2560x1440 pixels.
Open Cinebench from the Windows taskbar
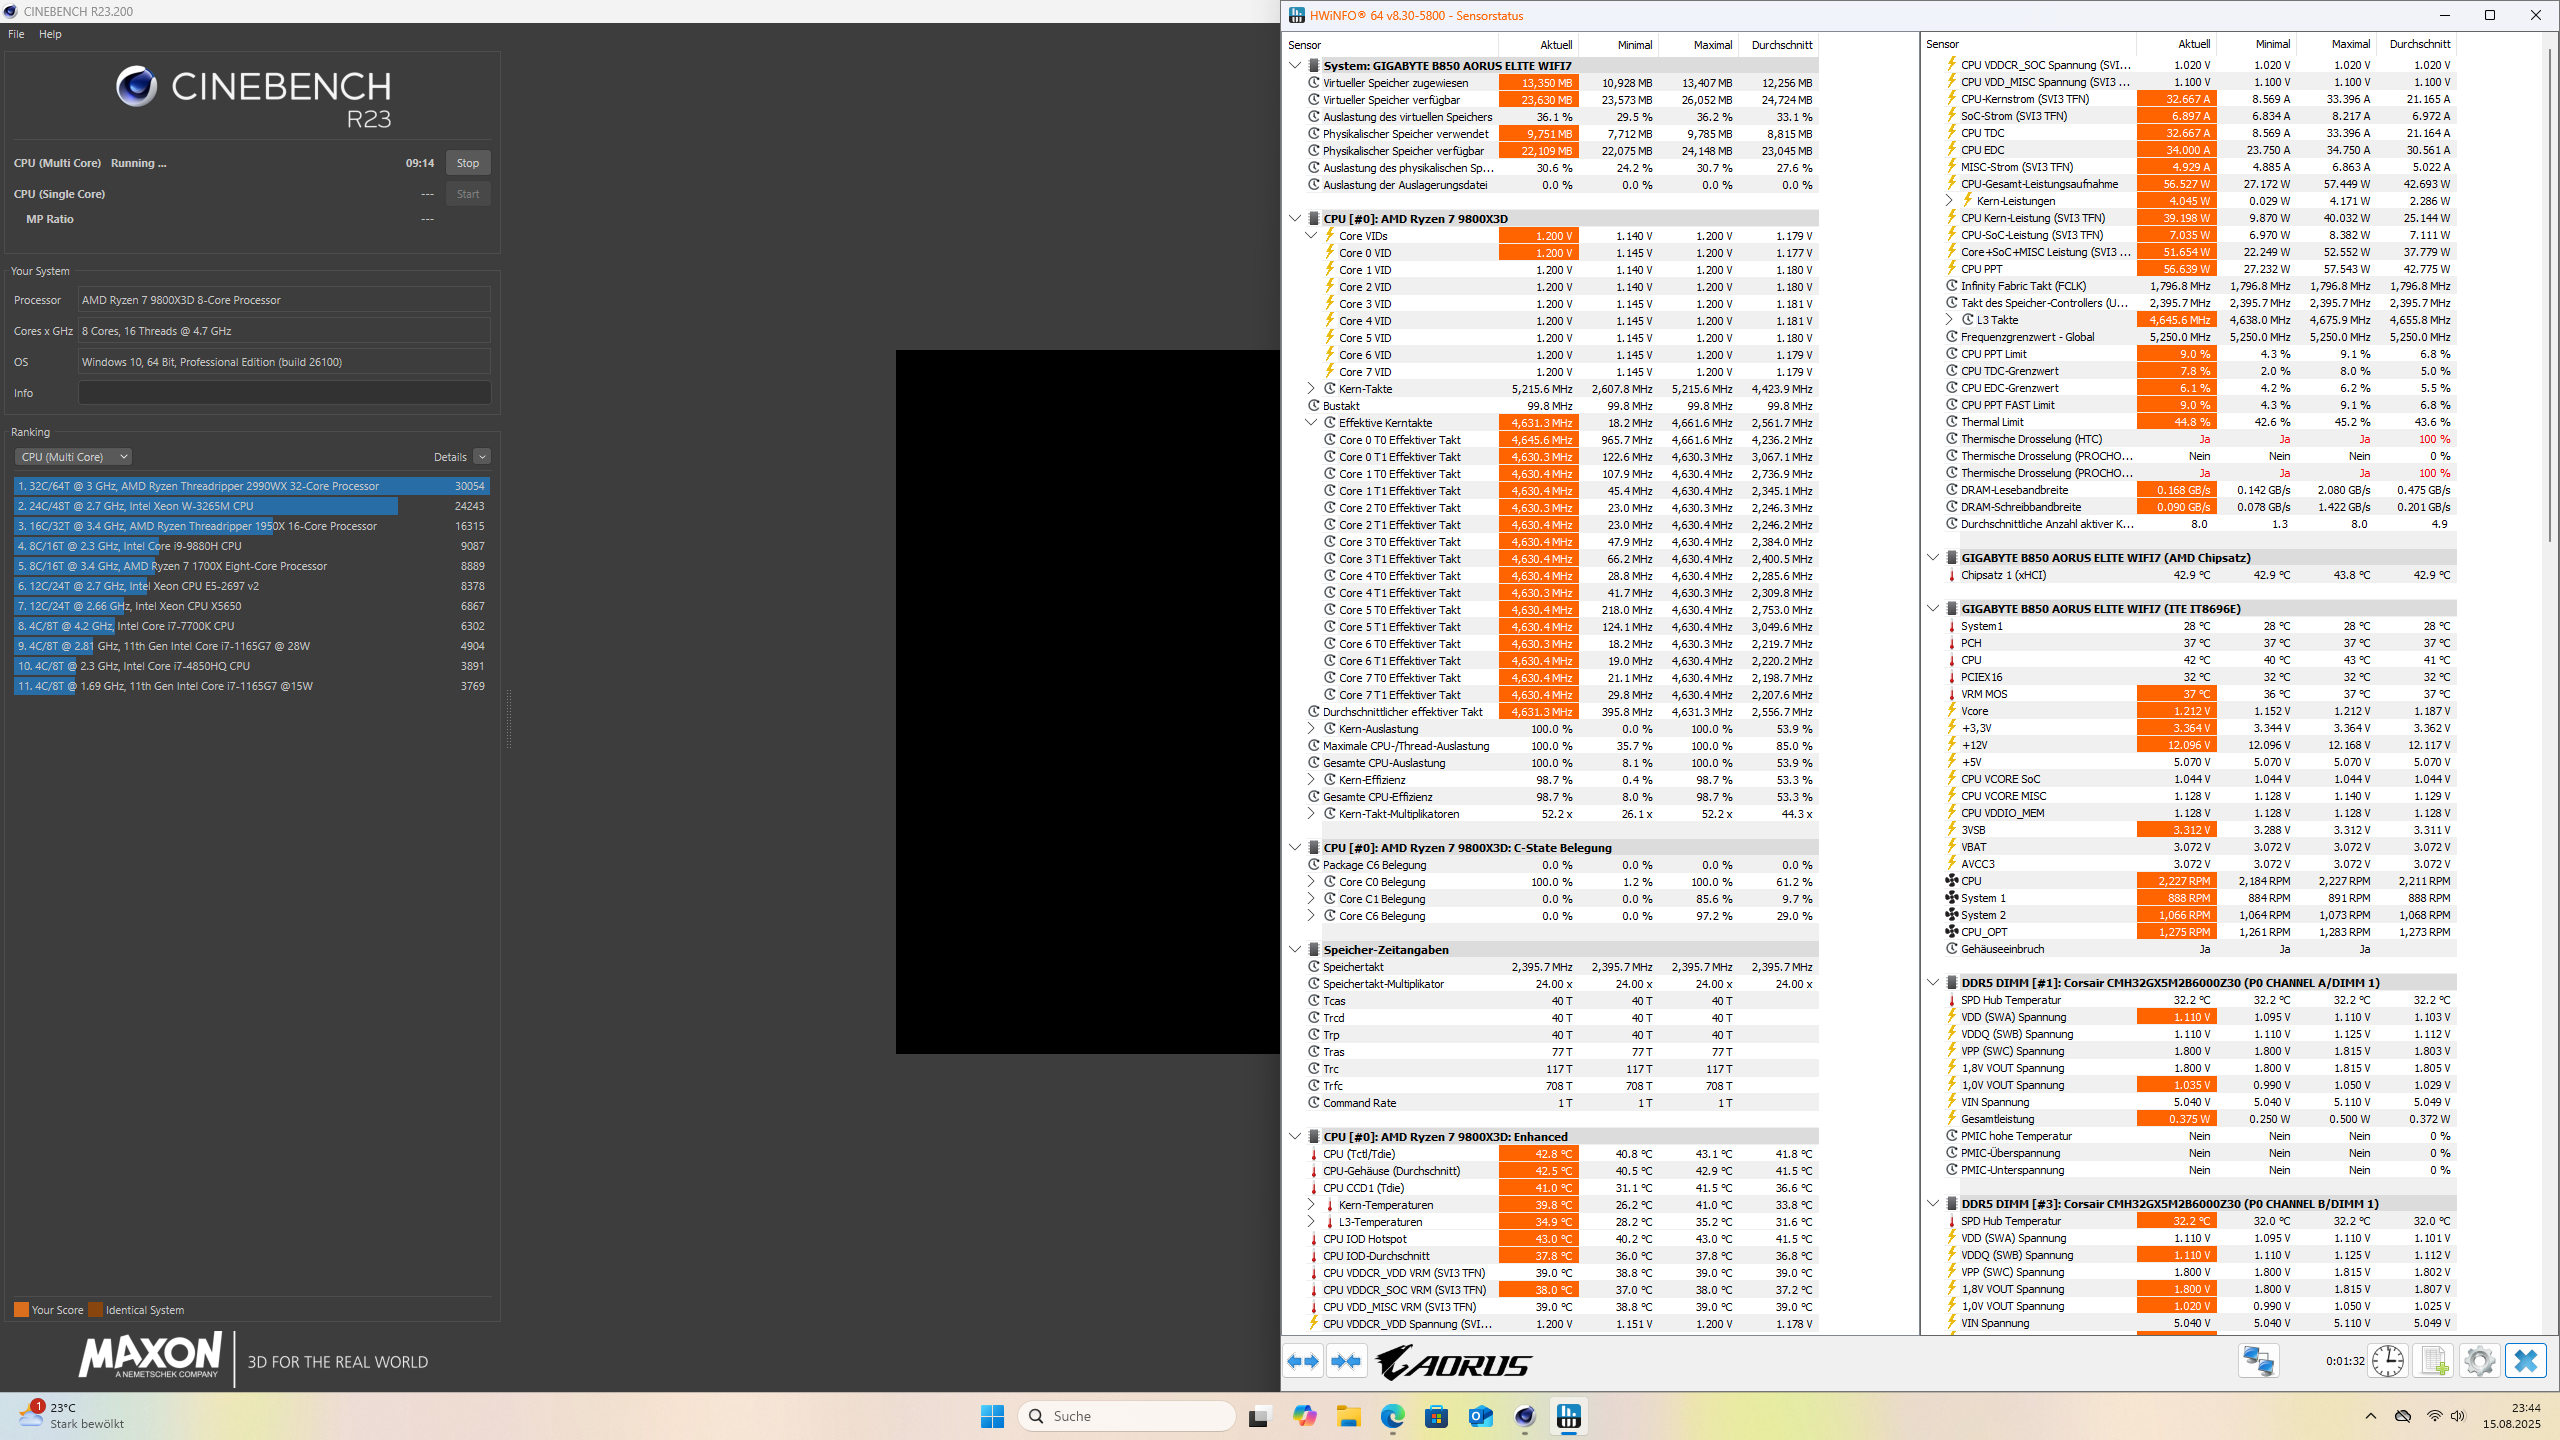click(x=1524, y=1416)
